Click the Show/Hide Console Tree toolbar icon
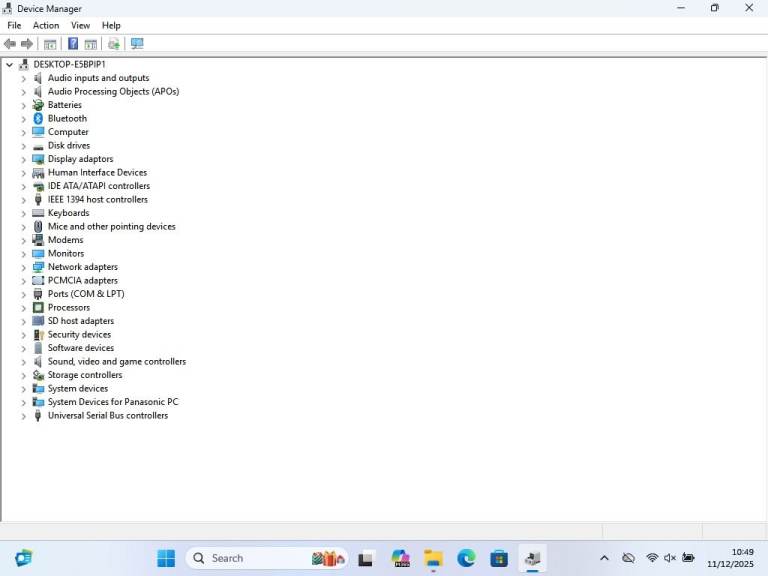The image size is (768, 576). point(50,44)
